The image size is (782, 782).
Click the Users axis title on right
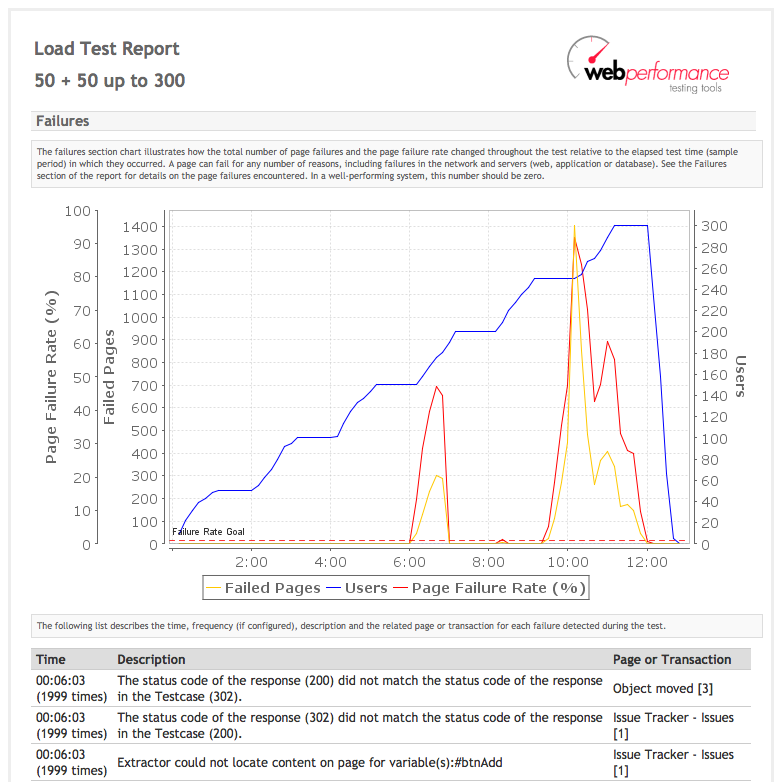(x=741, y=377)
